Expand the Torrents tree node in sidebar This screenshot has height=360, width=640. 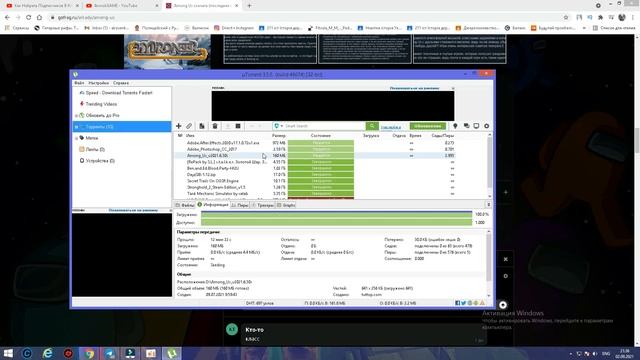coord(76,127)
